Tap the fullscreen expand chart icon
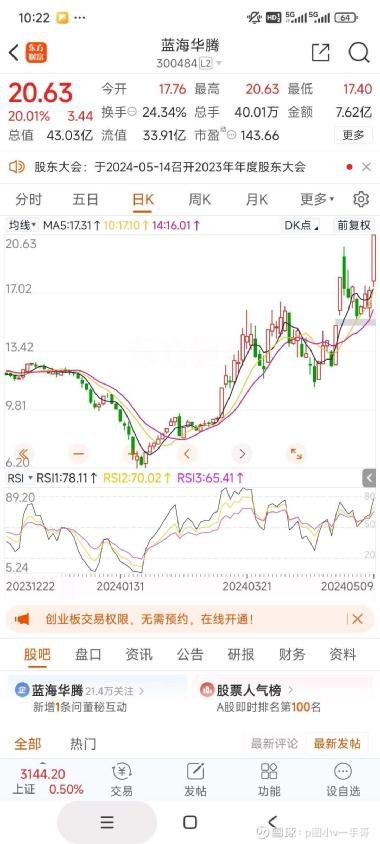The image size is (380, 844). [296, 453]
